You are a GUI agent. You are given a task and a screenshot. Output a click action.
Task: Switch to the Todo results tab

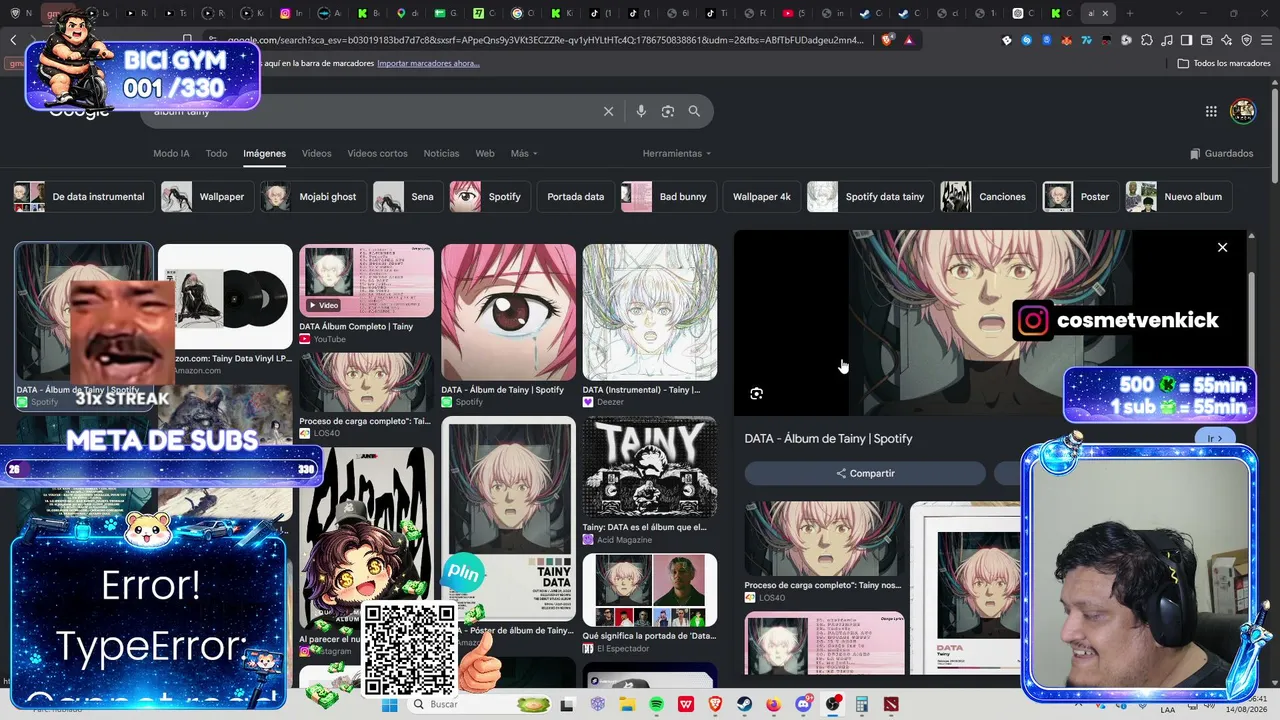tap(216, 153)
